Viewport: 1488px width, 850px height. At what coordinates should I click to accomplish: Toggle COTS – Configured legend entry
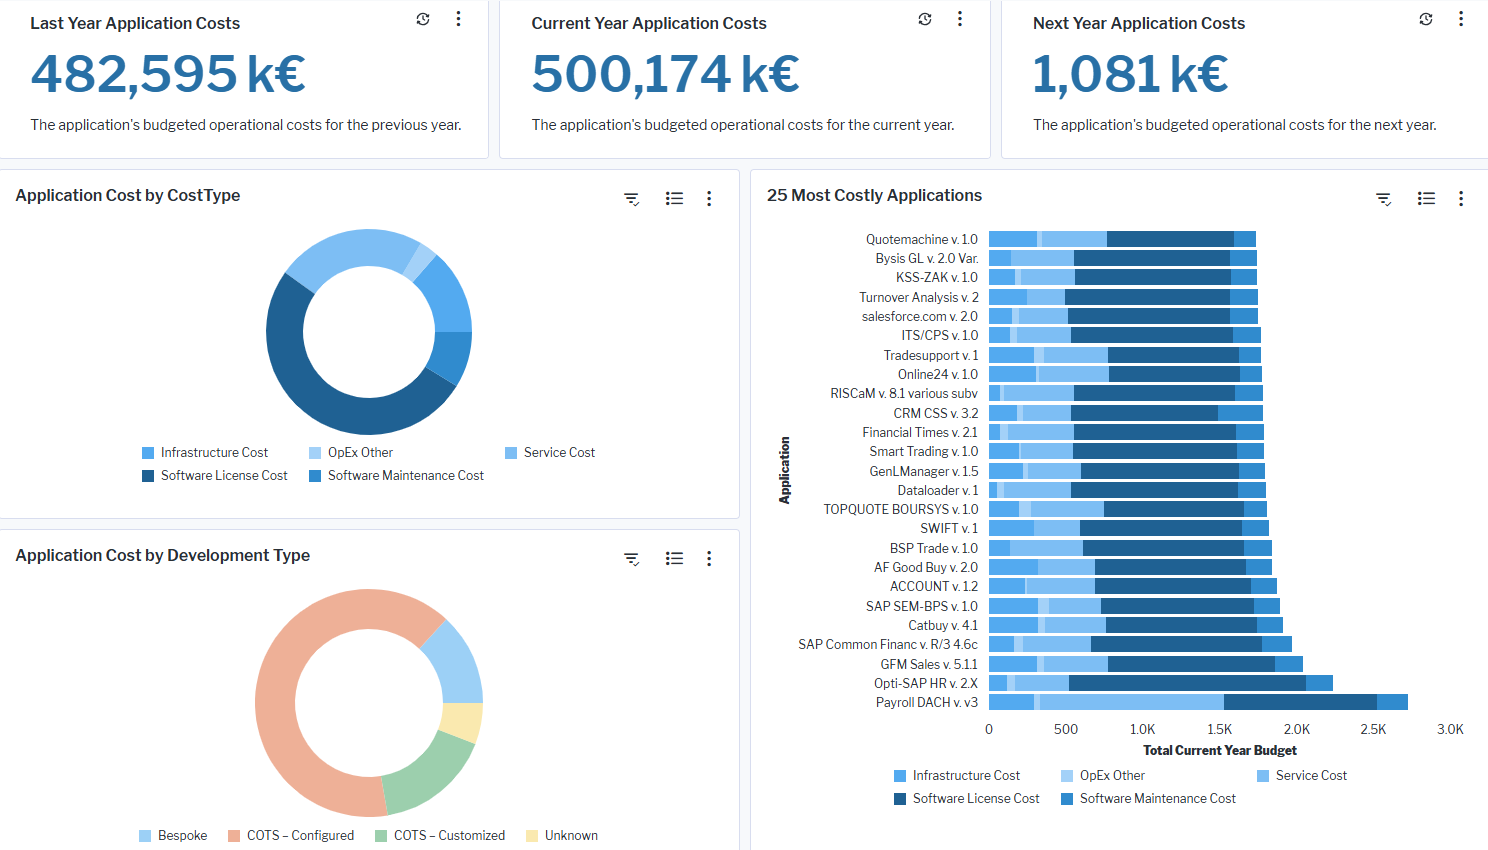(x=300, y=836)
